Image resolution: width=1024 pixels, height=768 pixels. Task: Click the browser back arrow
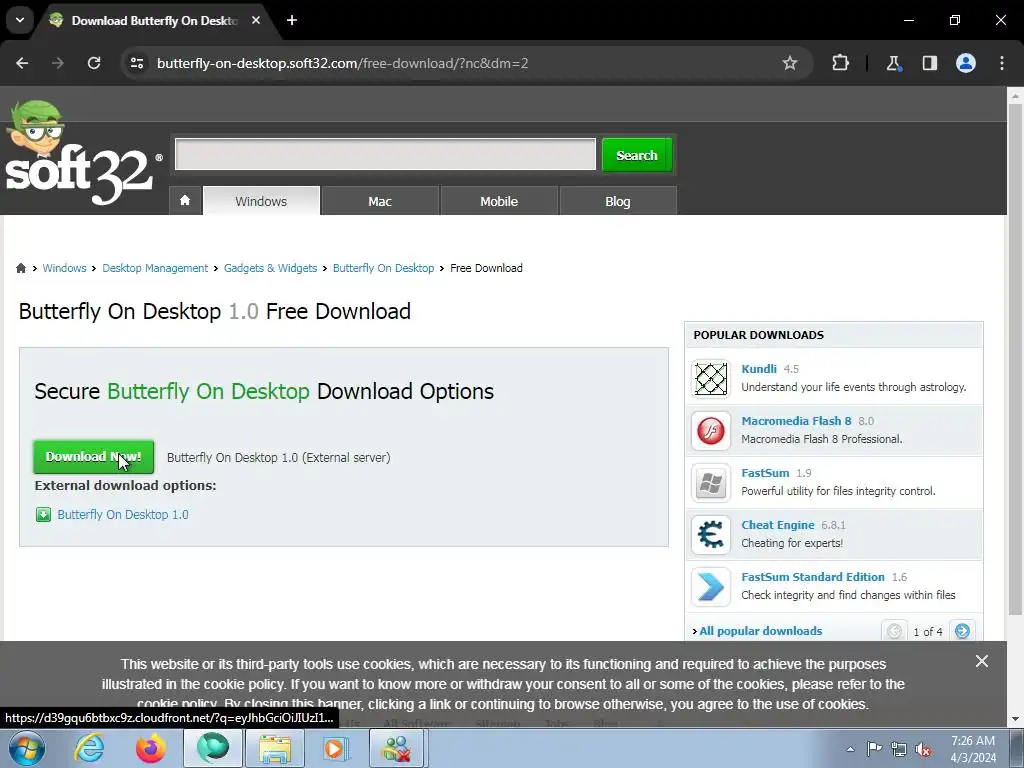22,63
